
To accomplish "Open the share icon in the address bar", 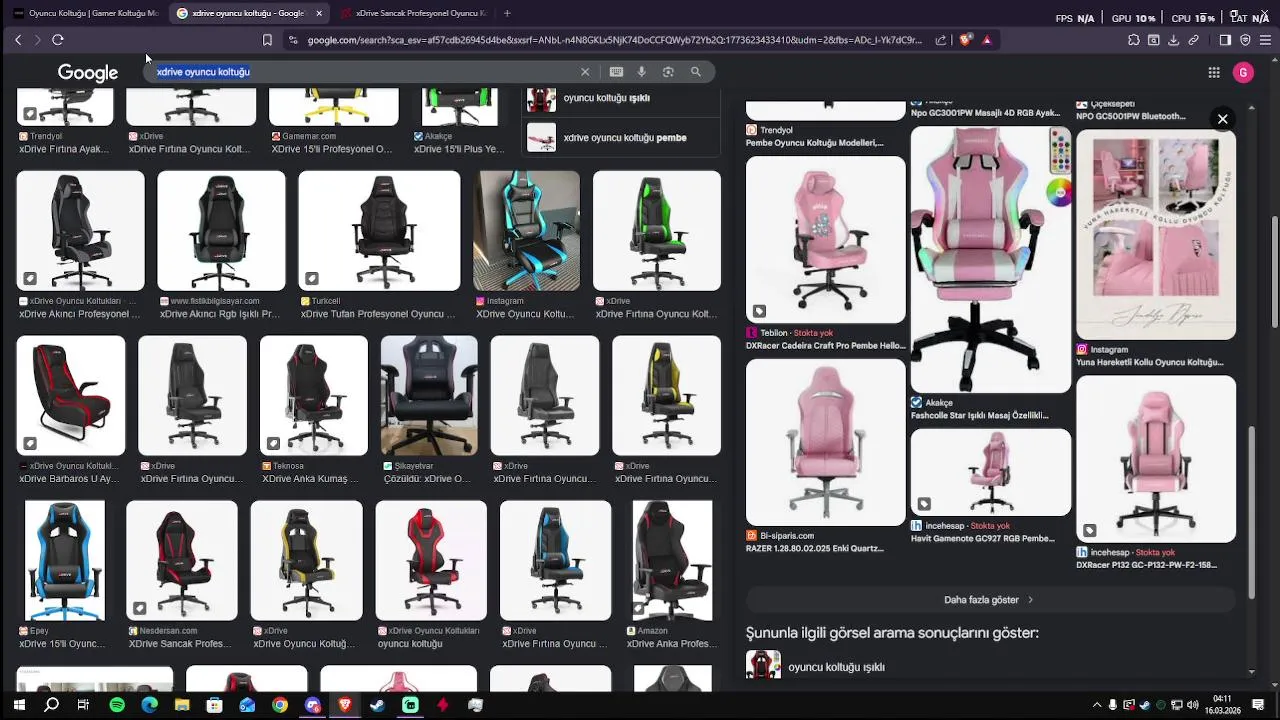I will click(941, 40).
